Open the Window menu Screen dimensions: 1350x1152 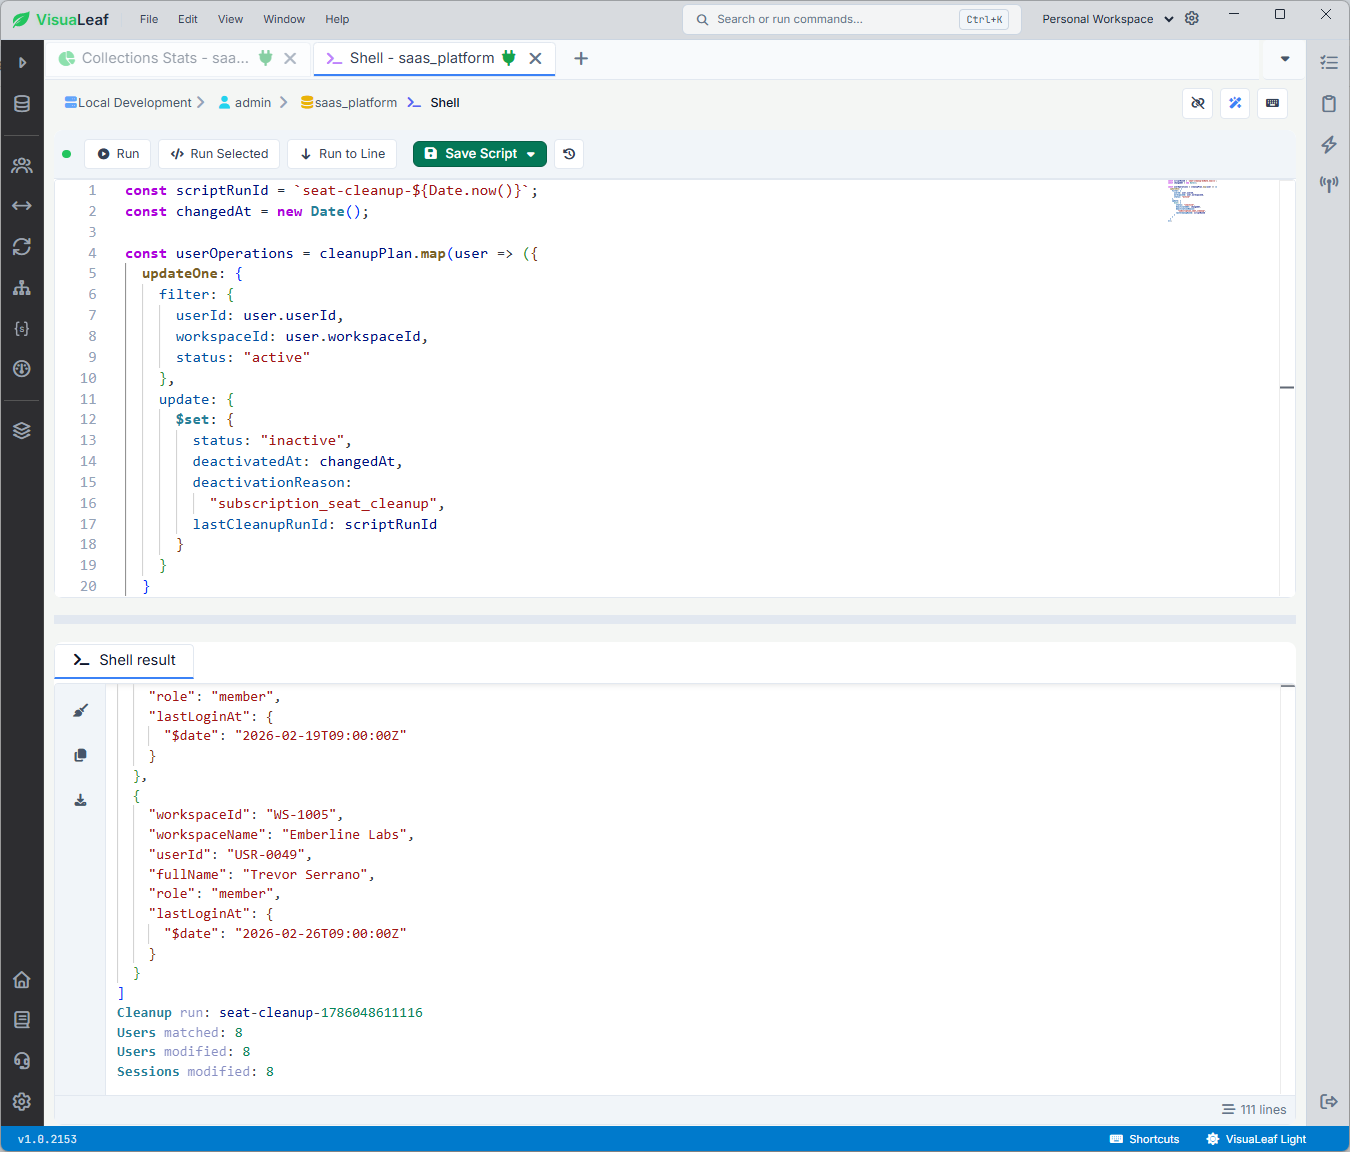click(x=284, y=19)
